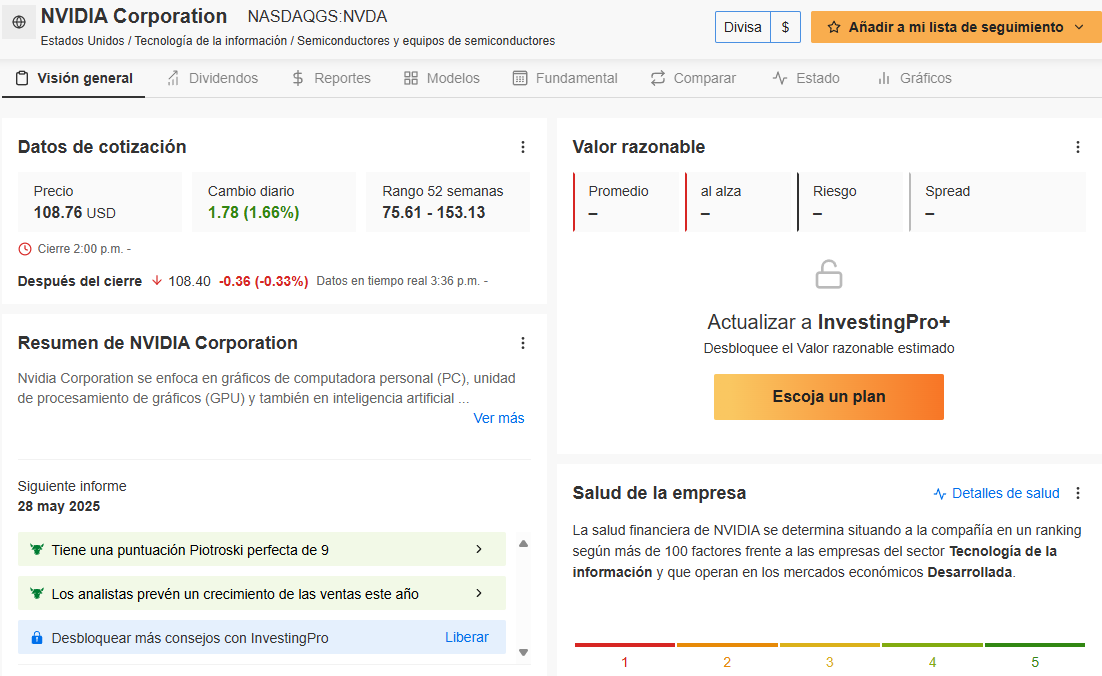Click the tips list scroll up arrow
The height and width of the screenshot is (676, 1102).
tap(523, 544)
